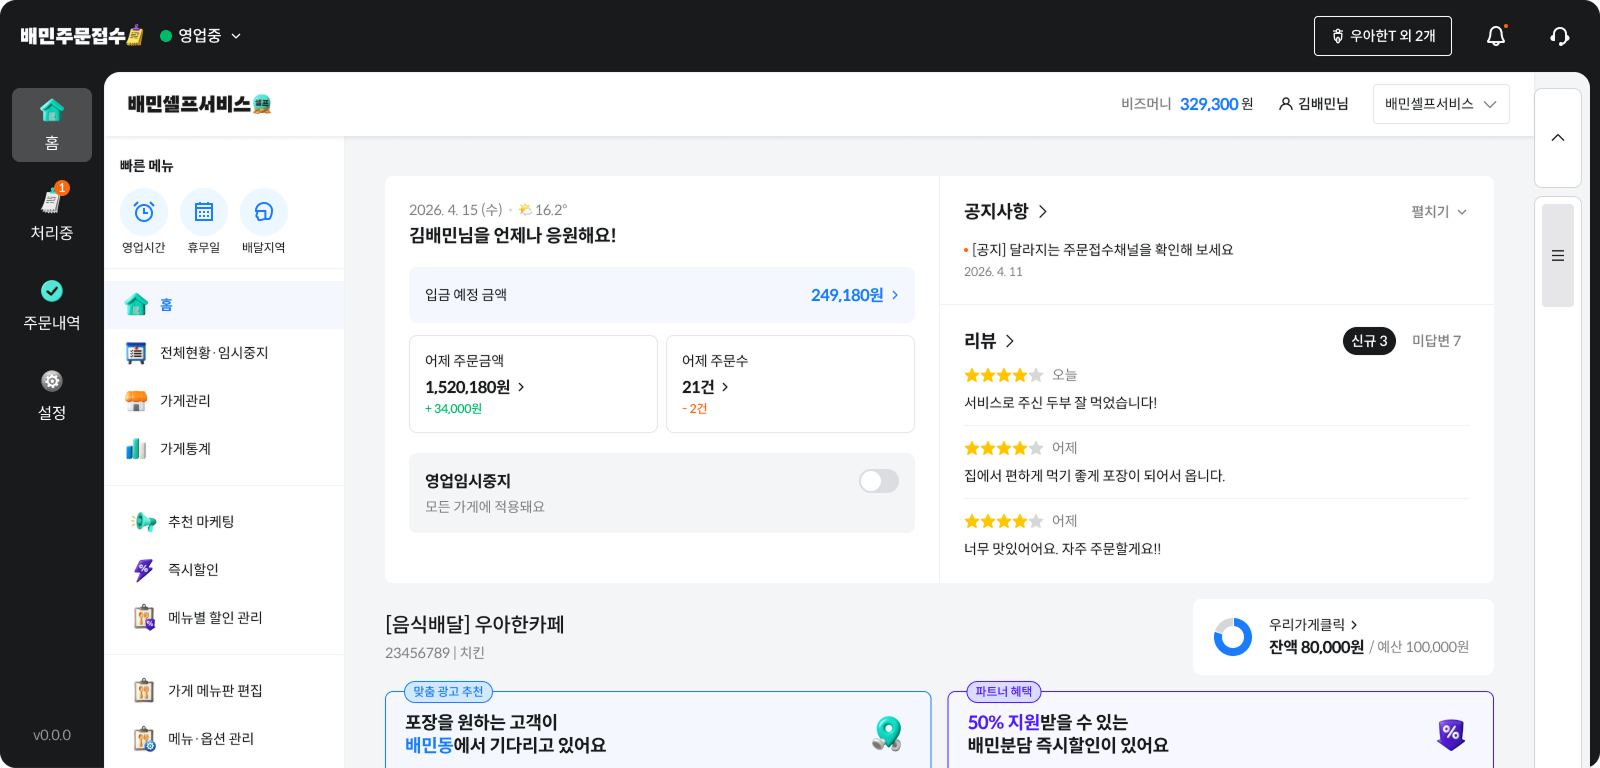
Task: Click the 김배민님 user profile
Action: tap(1314, 104)
